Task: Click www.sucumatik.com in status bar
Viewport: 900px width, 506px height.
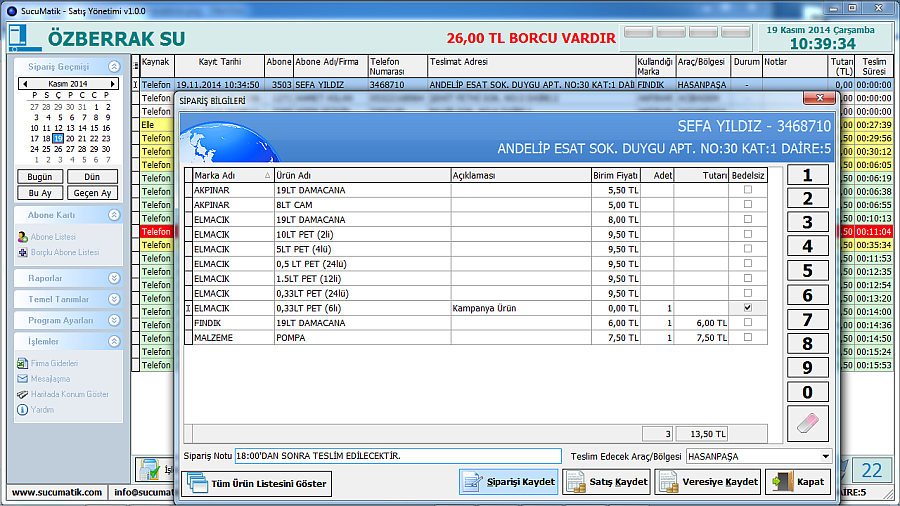Action: [57, 492]
